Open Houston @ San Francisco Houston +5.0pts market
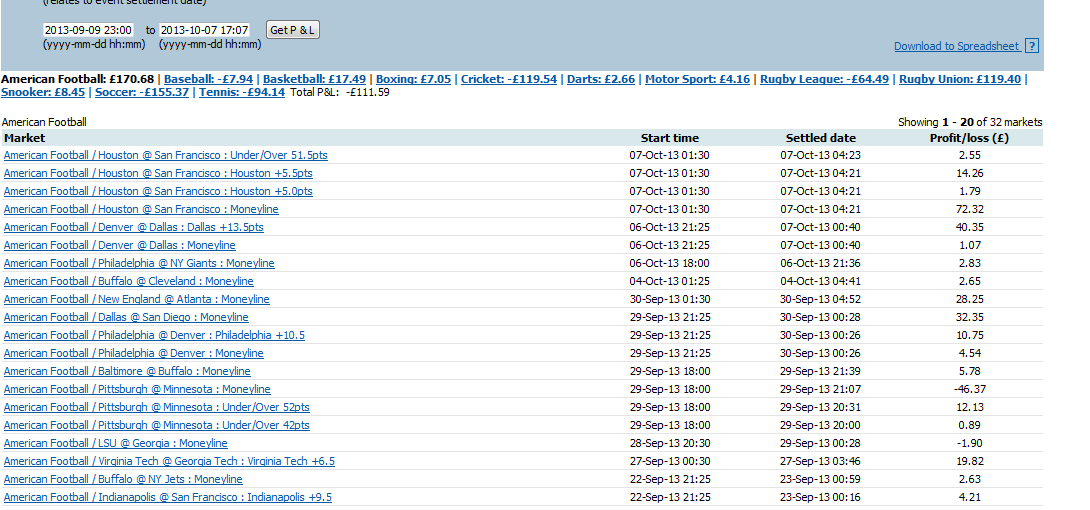The image size is (1090, 510). pyautogui.click(x=158, y=191)
